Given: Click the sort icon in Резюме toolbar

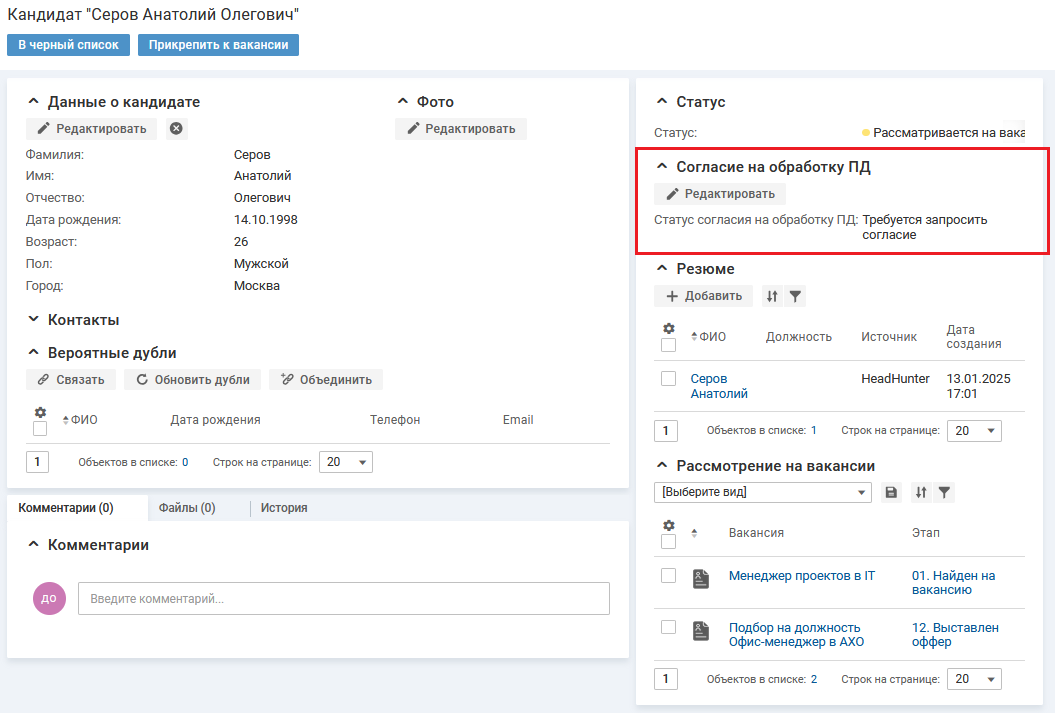Looking at the screenshot, I should (x=772, y=296).
